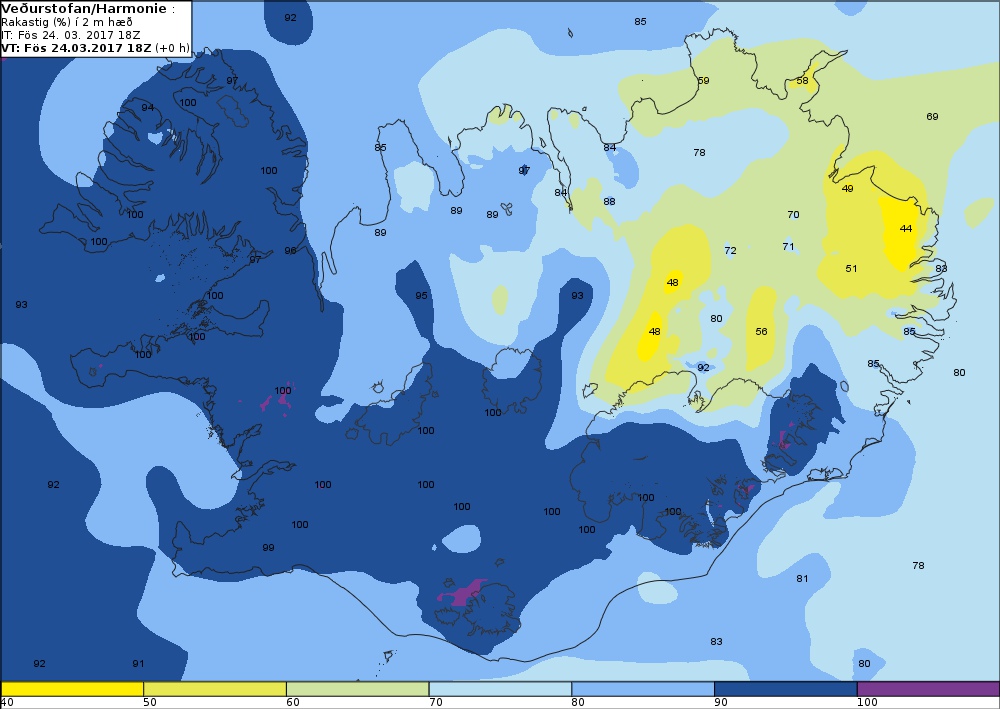The image size is (1000, 709).
Task: Click the humidity value 95 on the map
Action: [x=422, y=295]
